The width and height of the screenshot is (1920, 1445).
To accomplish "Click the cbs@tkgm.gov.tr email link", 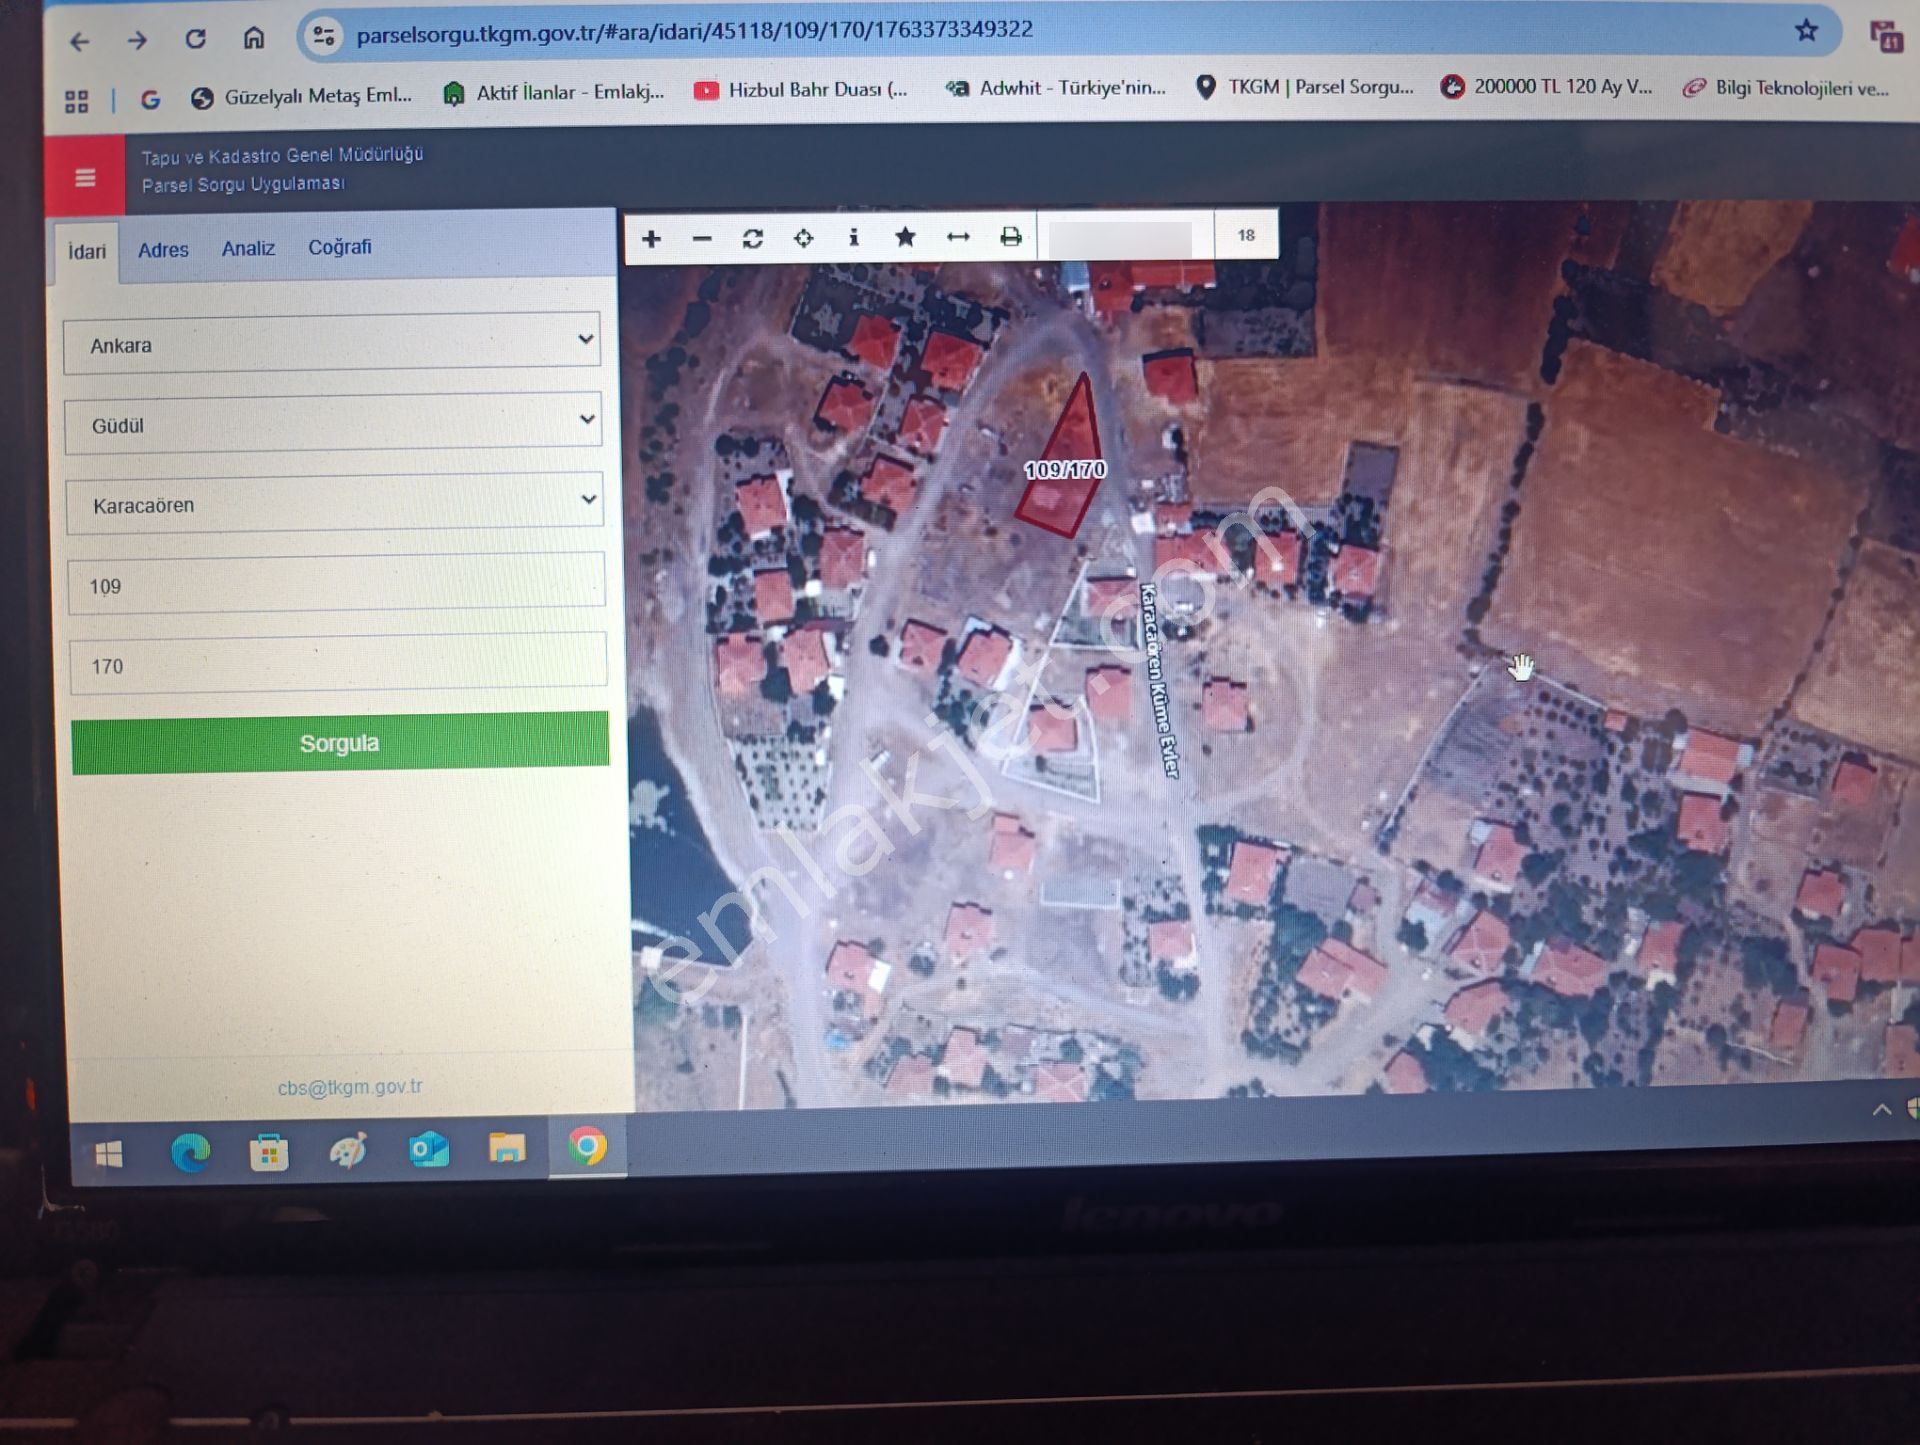I will coord(350,1087).
